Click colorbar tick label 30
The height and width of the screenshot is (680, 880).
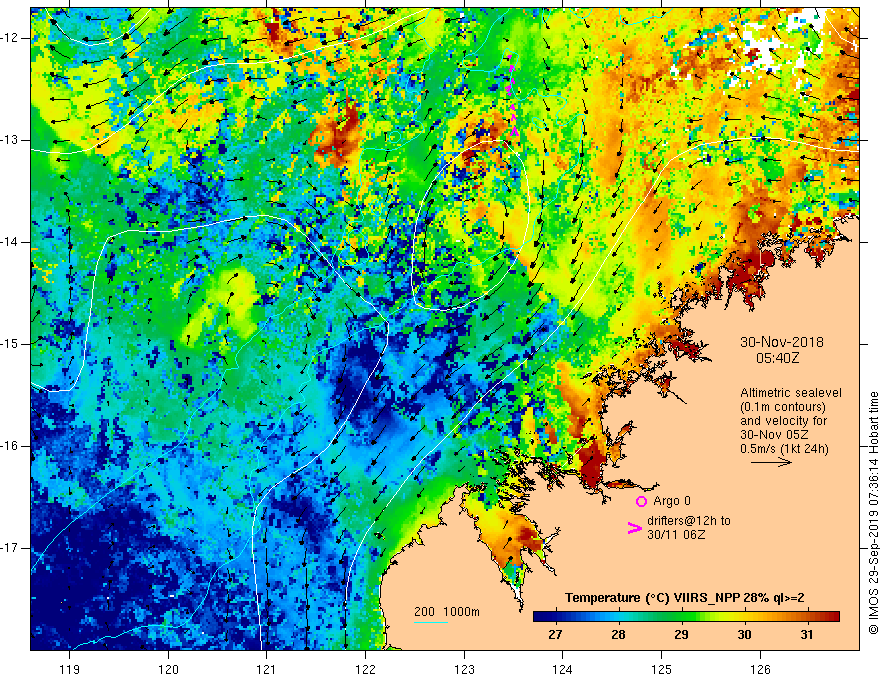click(x=744, y=635)
